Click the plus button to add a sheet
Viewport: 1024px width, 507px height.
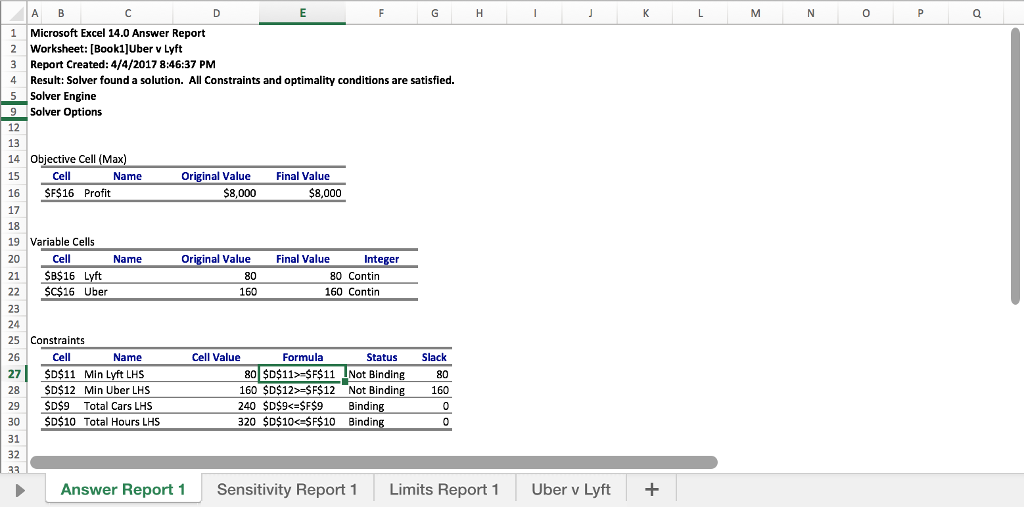pos(652,489)
